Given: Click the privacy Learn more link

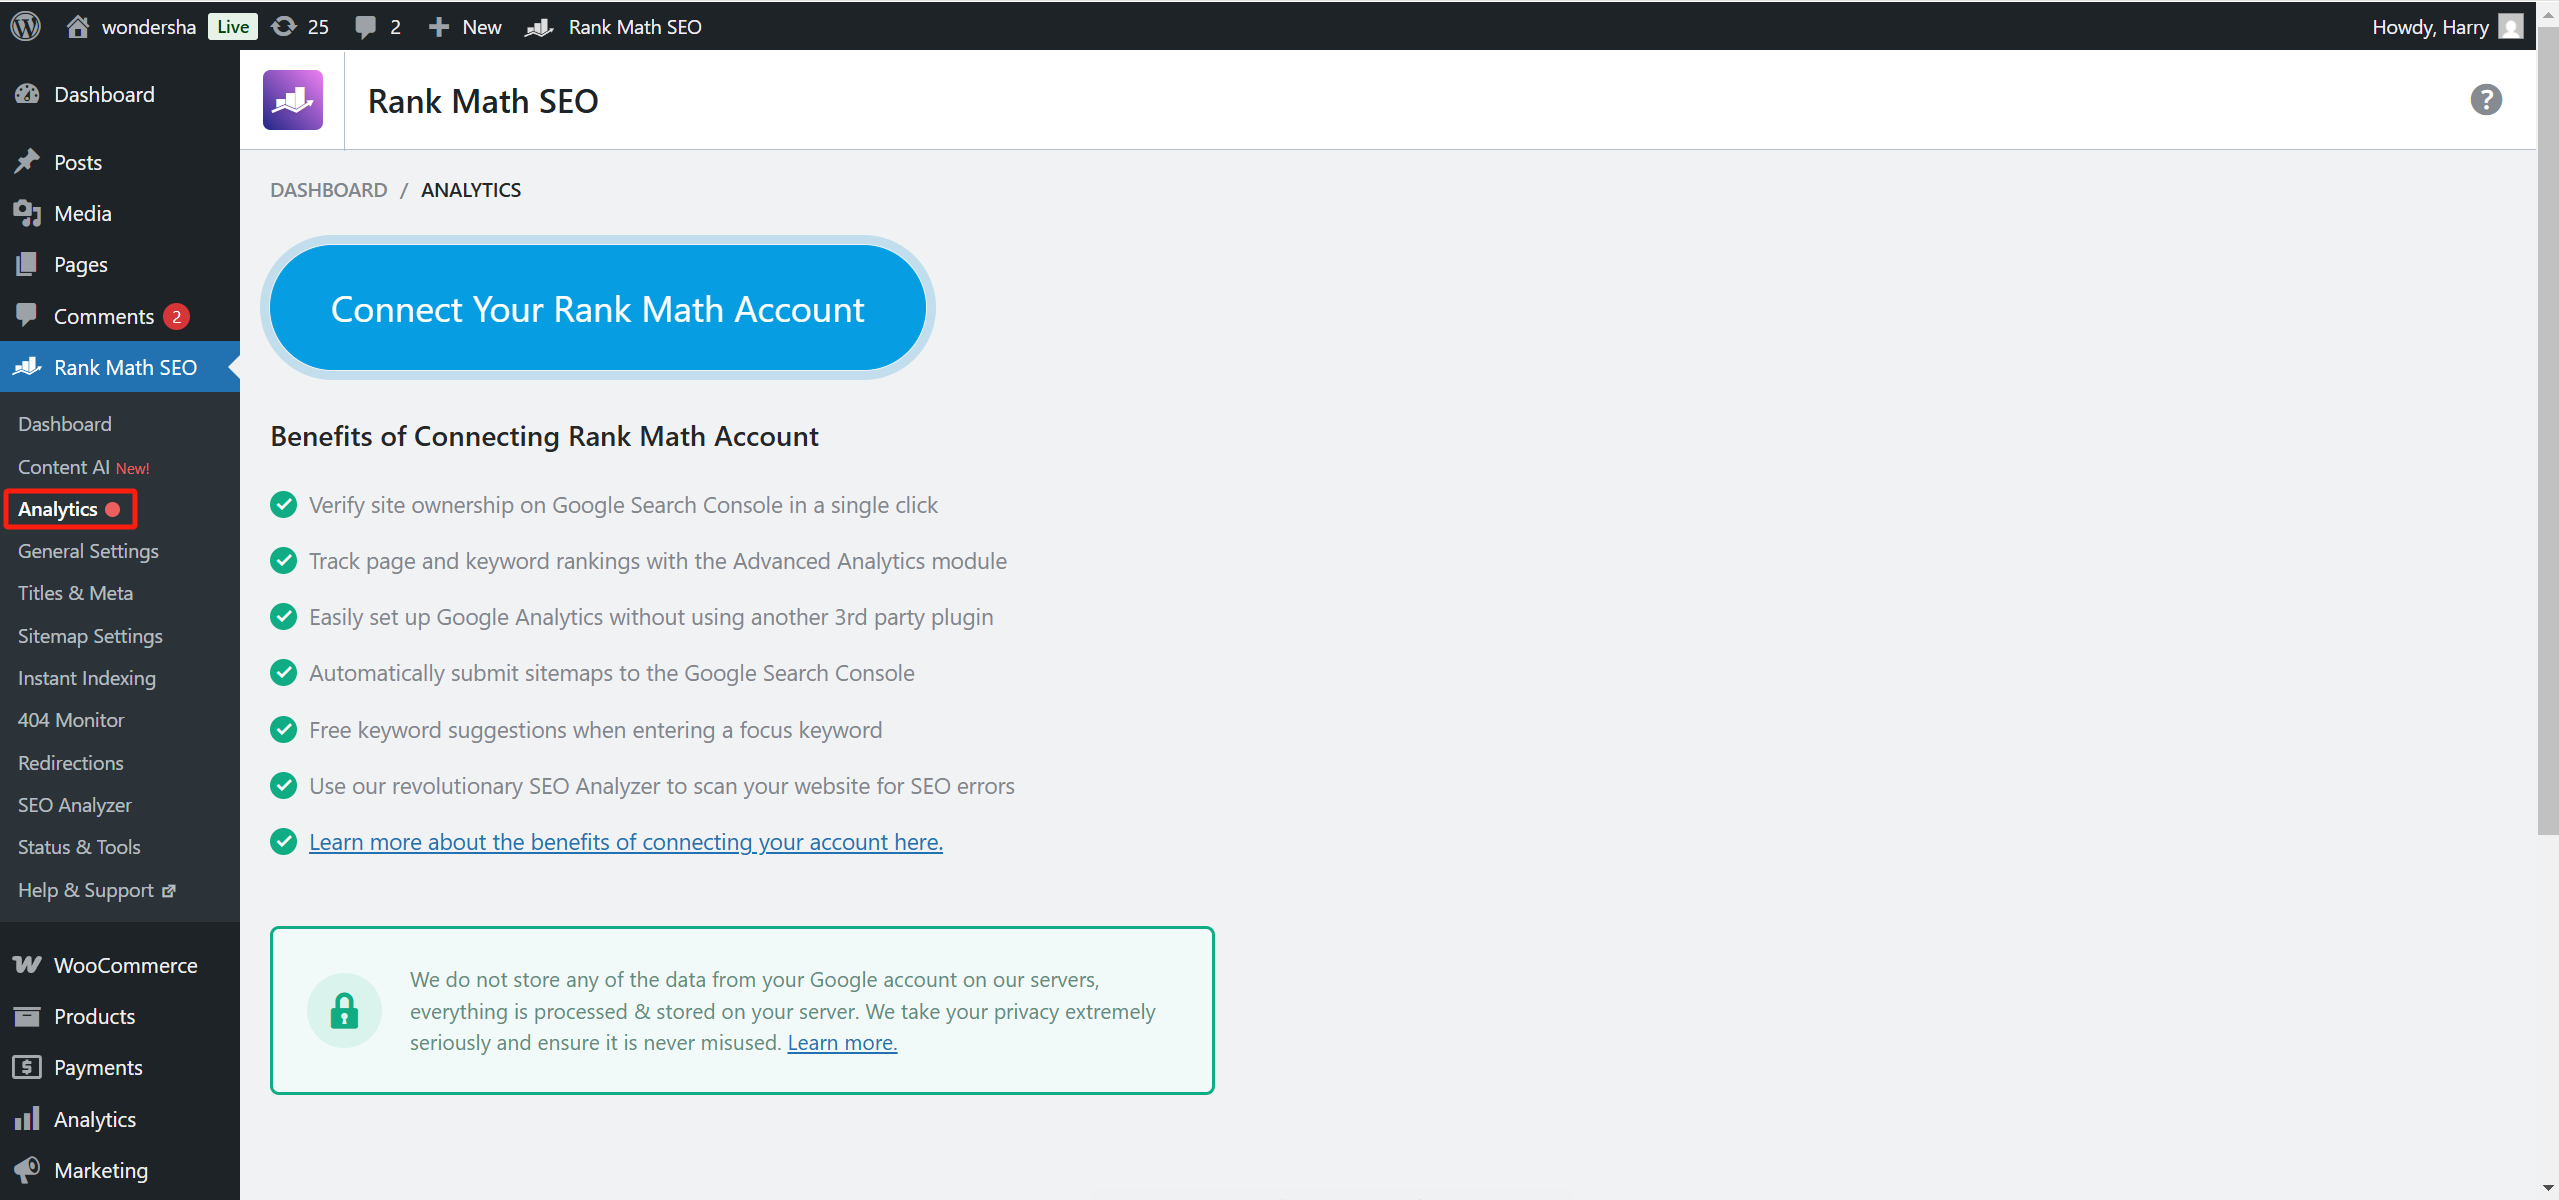Looking at the screenshot, I should pos(842,1043).
